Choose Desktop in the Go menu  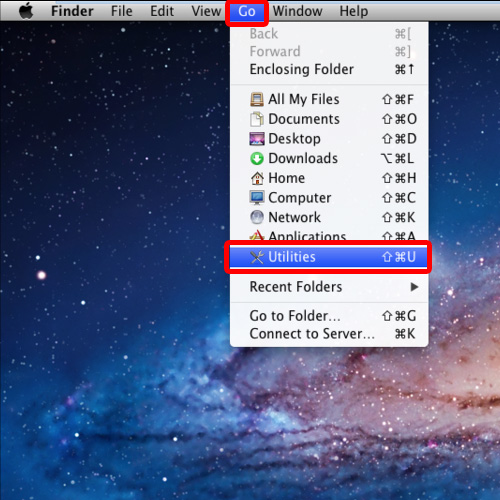329,139
